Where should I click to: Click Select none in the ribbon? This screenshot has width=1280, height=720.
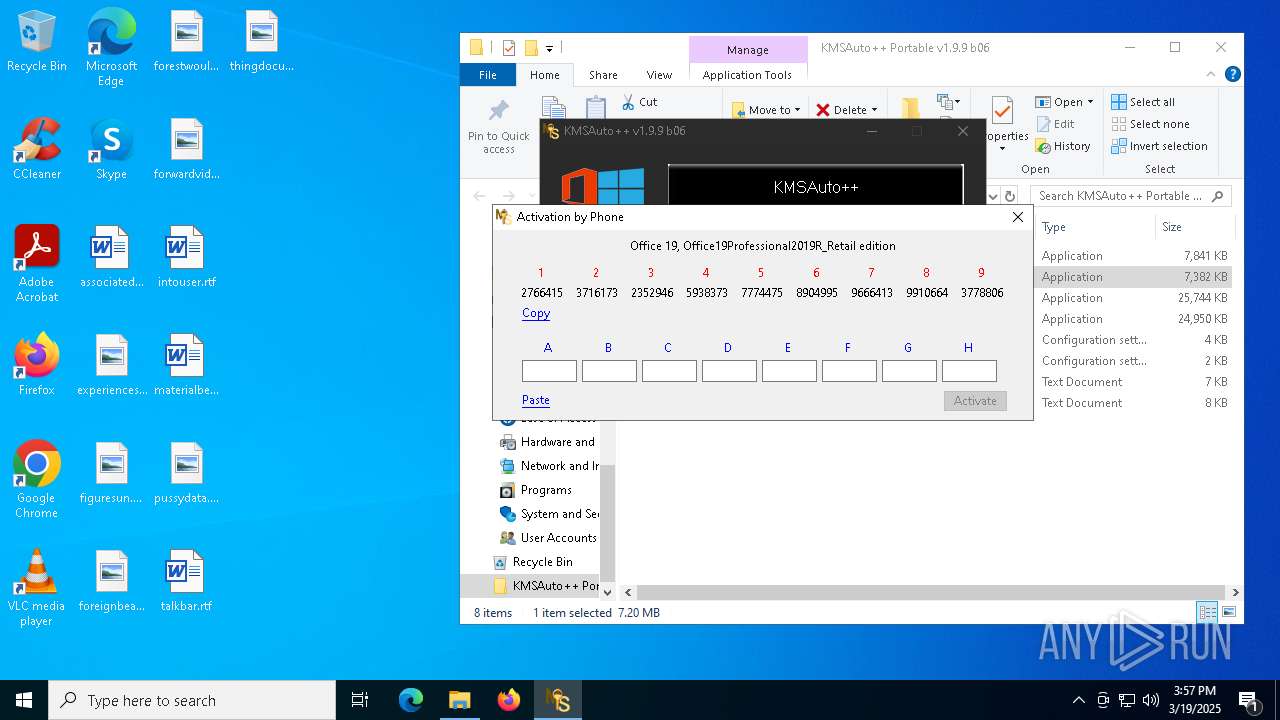(x=1150, y=124)
